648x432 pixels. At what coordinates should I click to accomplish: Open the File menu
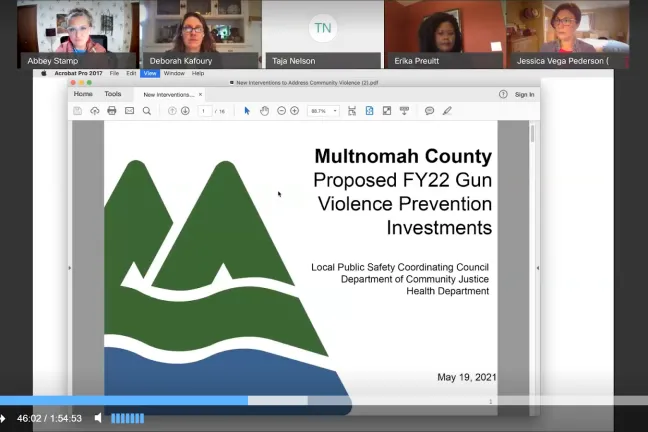click(114, 73)
